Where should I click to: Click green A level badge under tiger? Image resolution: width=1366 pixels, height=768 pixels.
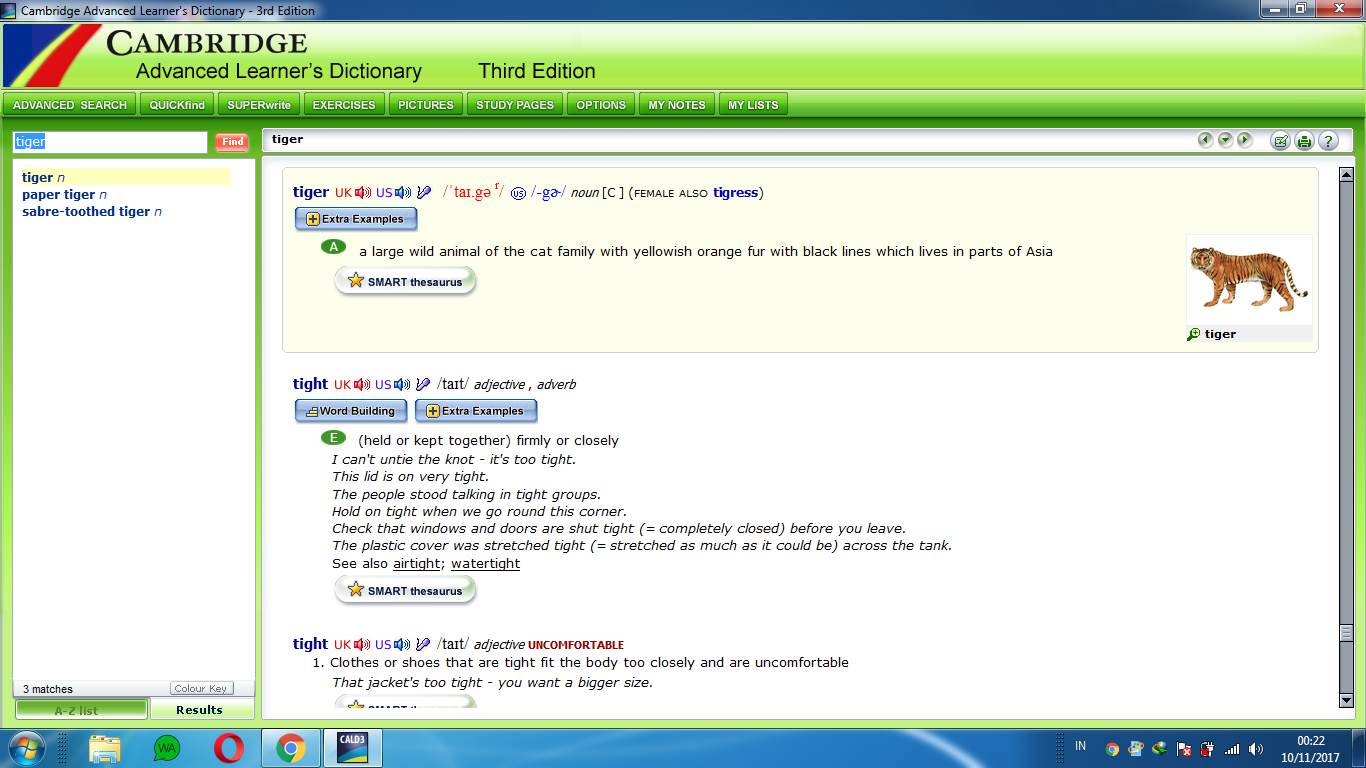tap(334, 247)
